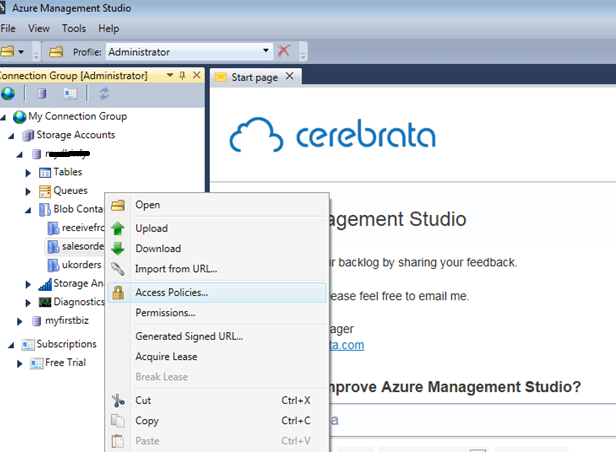This screenshot has height=455, width=616.
Task: Open the File menu
Action: (8, 28)
